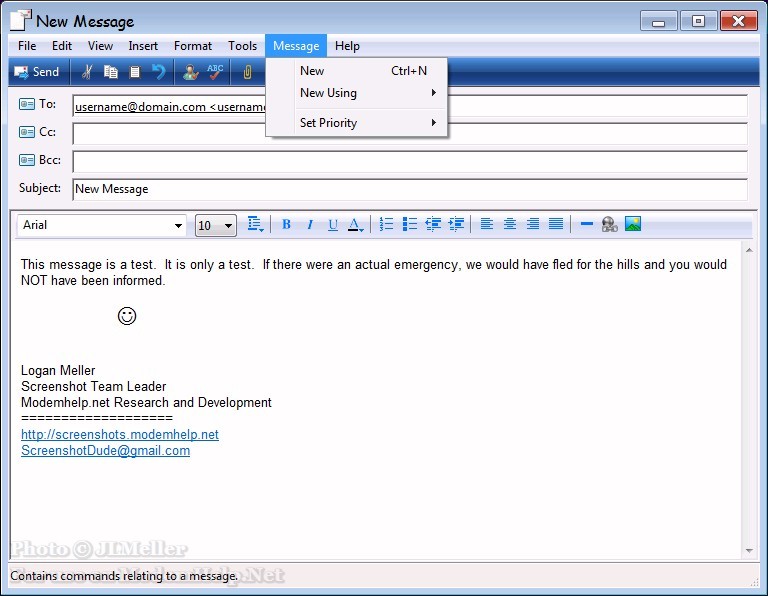The image size is (768, 596).
Task: Run spell check with the ABC icon
Action: click(215, 72)
